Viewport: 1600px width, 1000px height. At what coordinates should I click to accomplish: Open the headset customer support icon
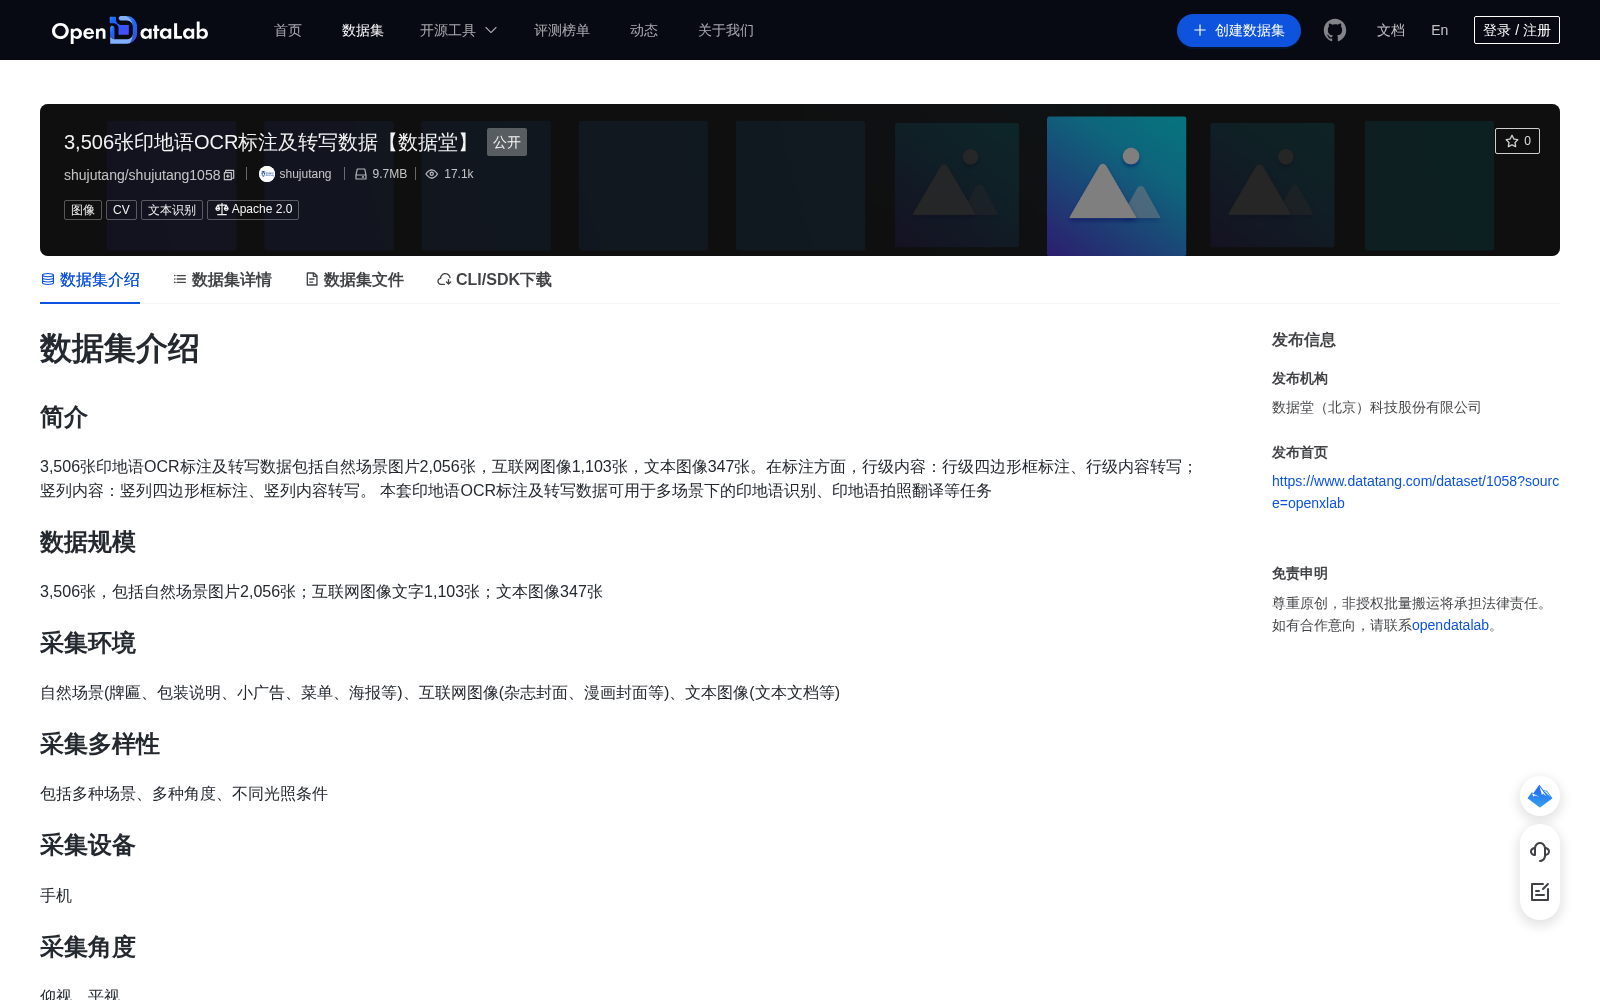(1540, 852)
